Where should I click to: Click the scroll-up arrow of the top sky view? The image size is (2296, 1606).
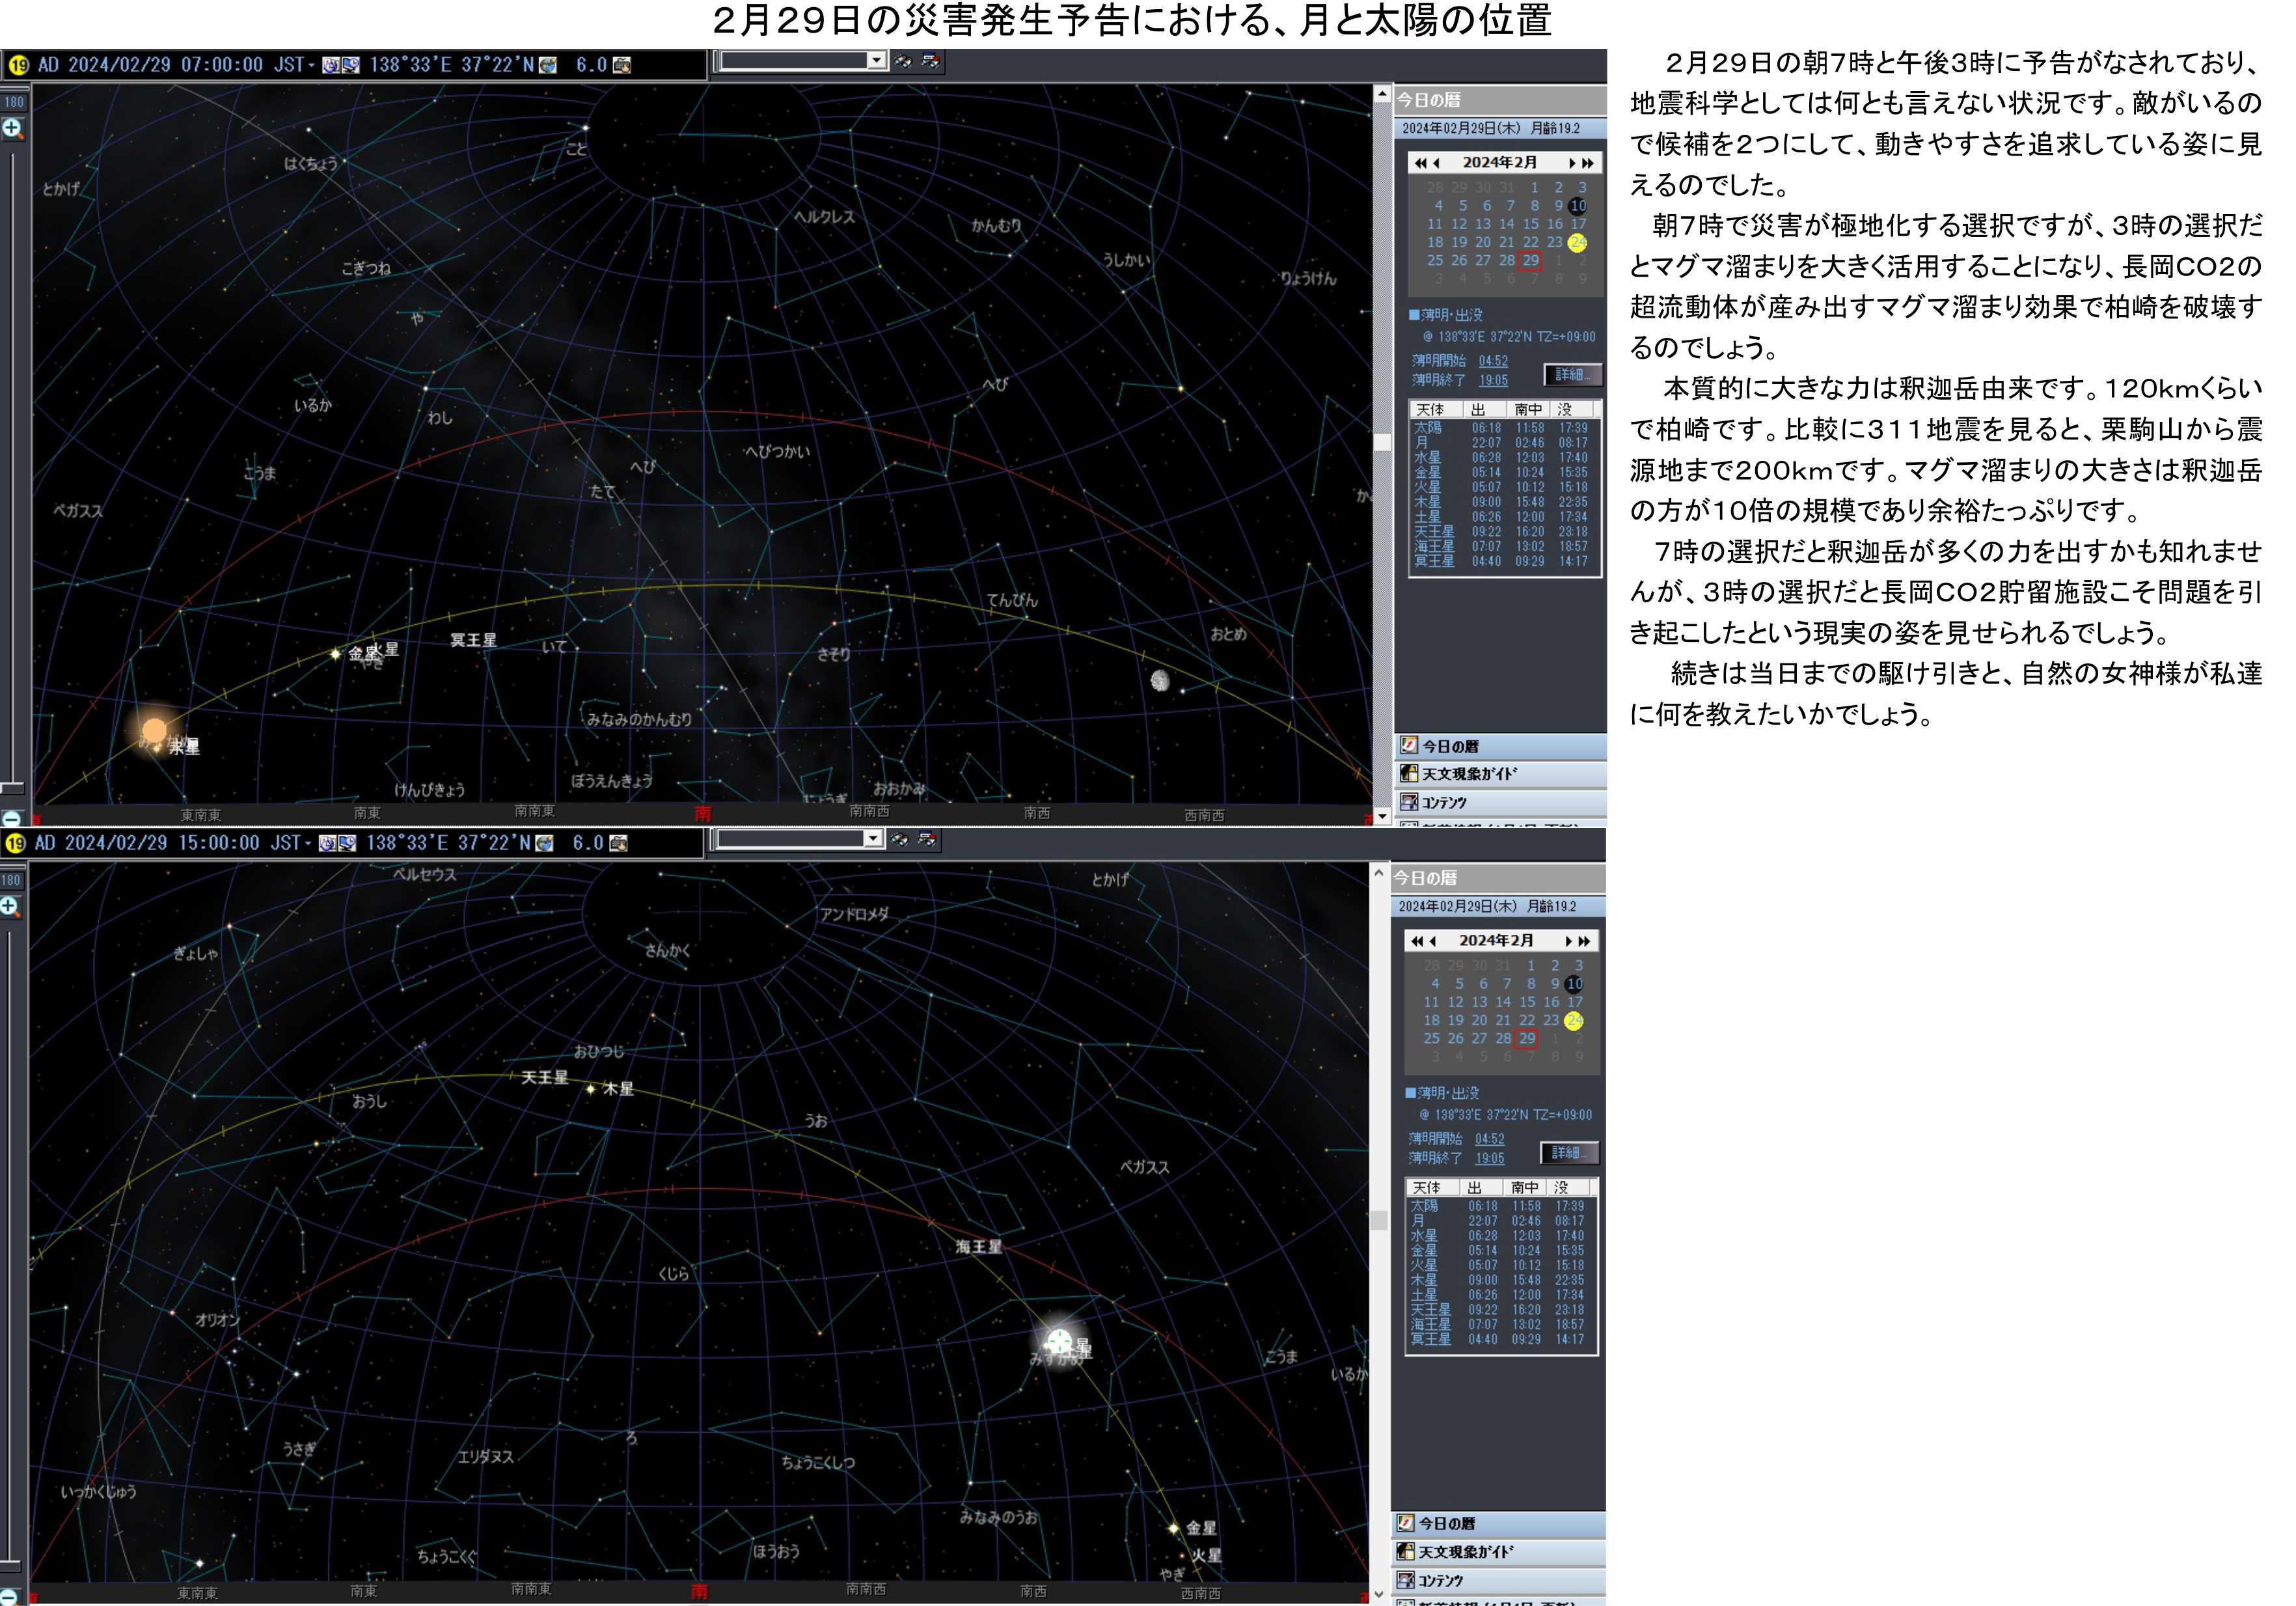pos(1382,94)
